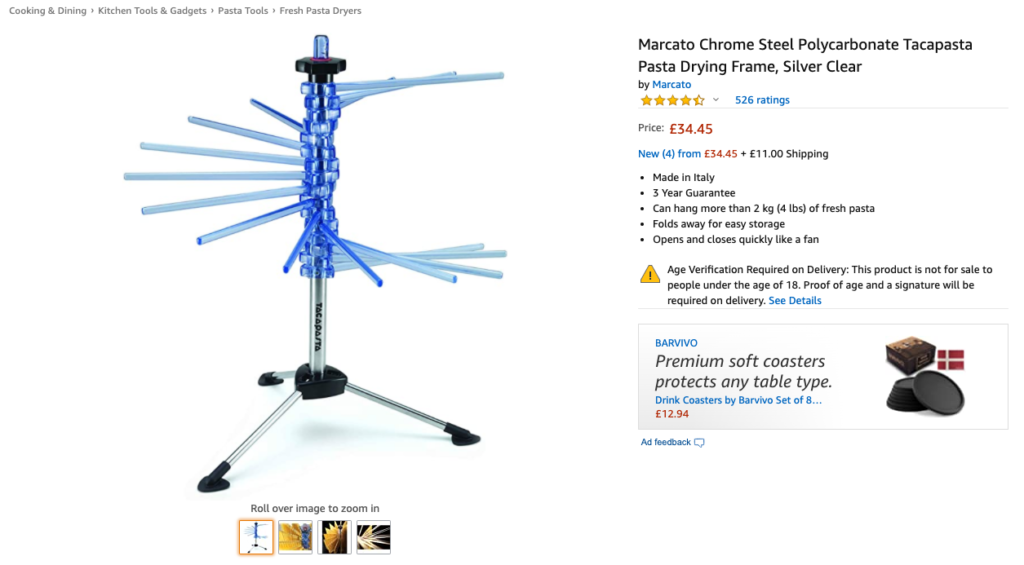Open the Cooking & Dining breadcrumb
This screenshot has height=565, width=1024.
tap(48, 10)
